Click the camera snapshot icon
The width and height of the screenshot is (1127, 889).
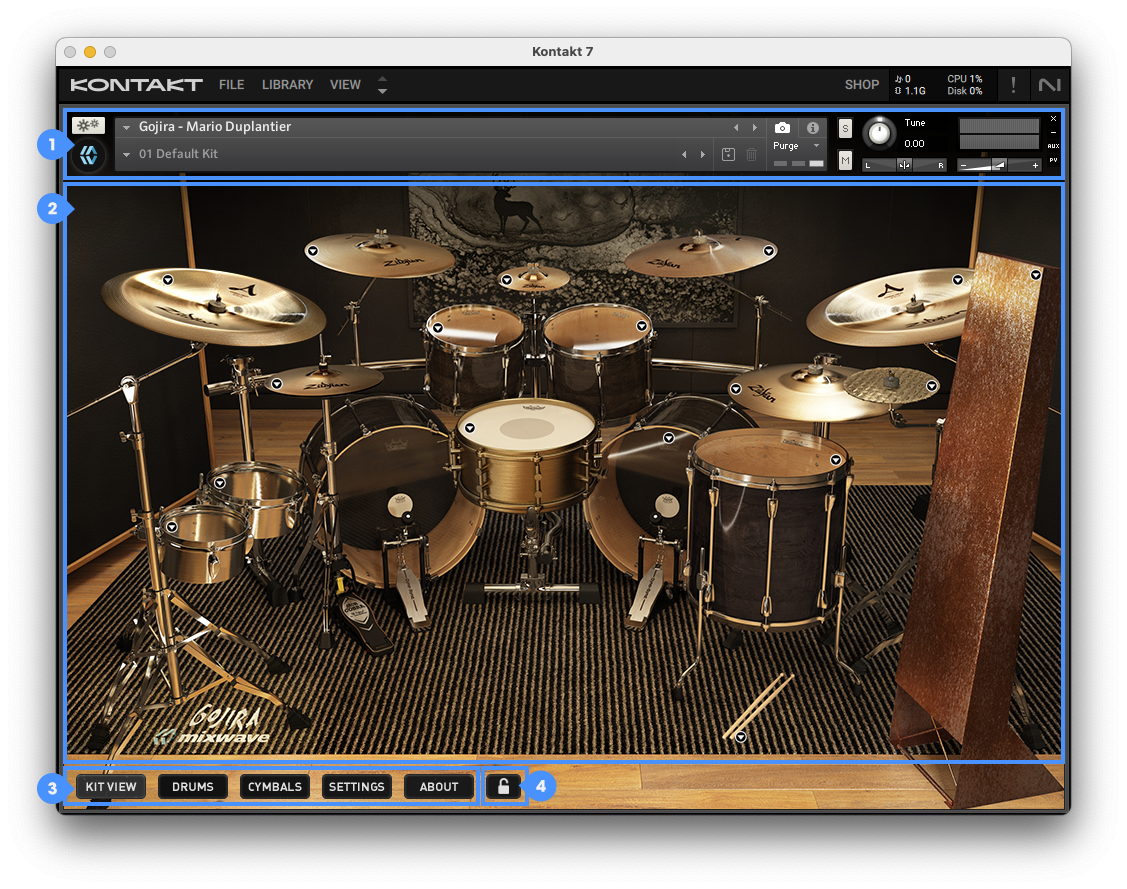tap(783, 128)
